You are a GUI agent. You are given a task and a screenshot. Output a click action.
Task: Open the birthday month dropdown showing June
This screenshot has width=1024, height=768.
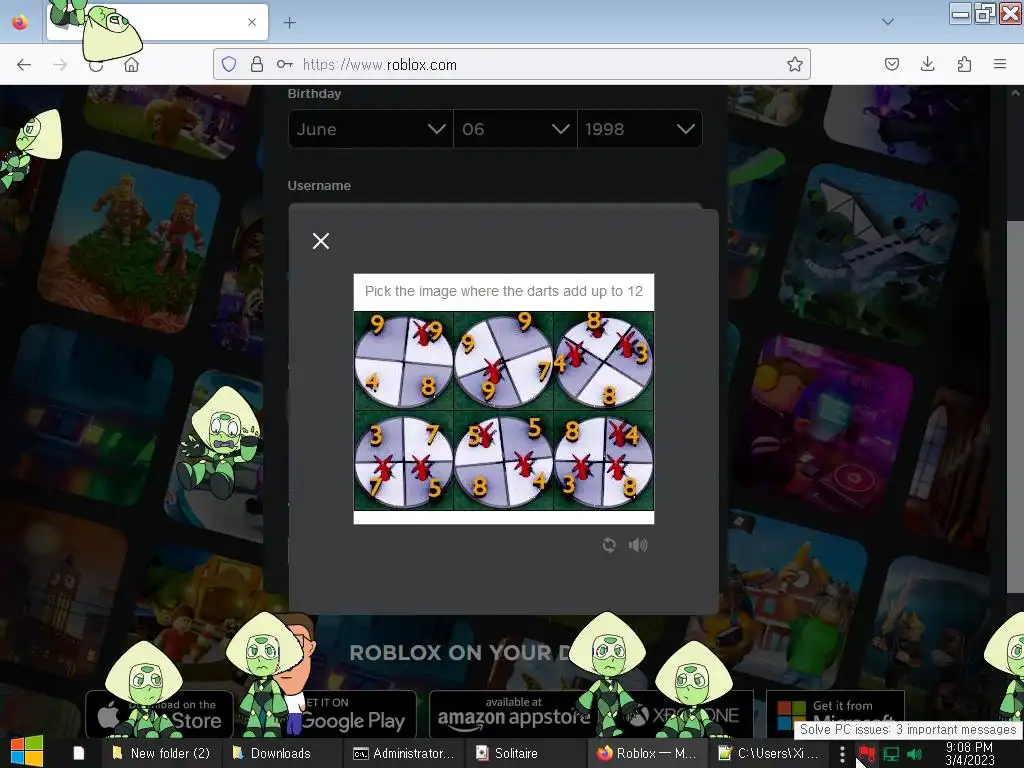click(370, 129)
